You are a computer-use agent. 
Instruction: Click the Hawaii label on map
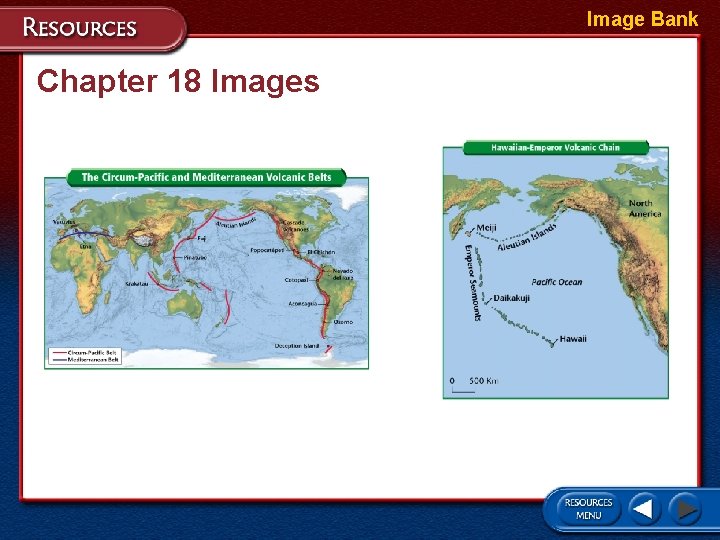pyautogui.click(x=573, y=339)
